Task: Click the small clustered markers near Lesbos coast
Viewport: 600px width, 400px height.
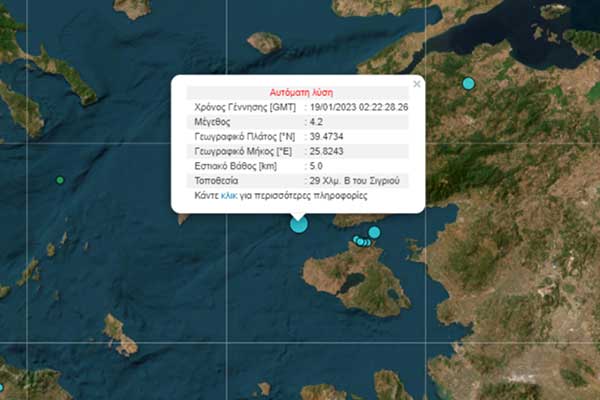Action: [361, 241]
